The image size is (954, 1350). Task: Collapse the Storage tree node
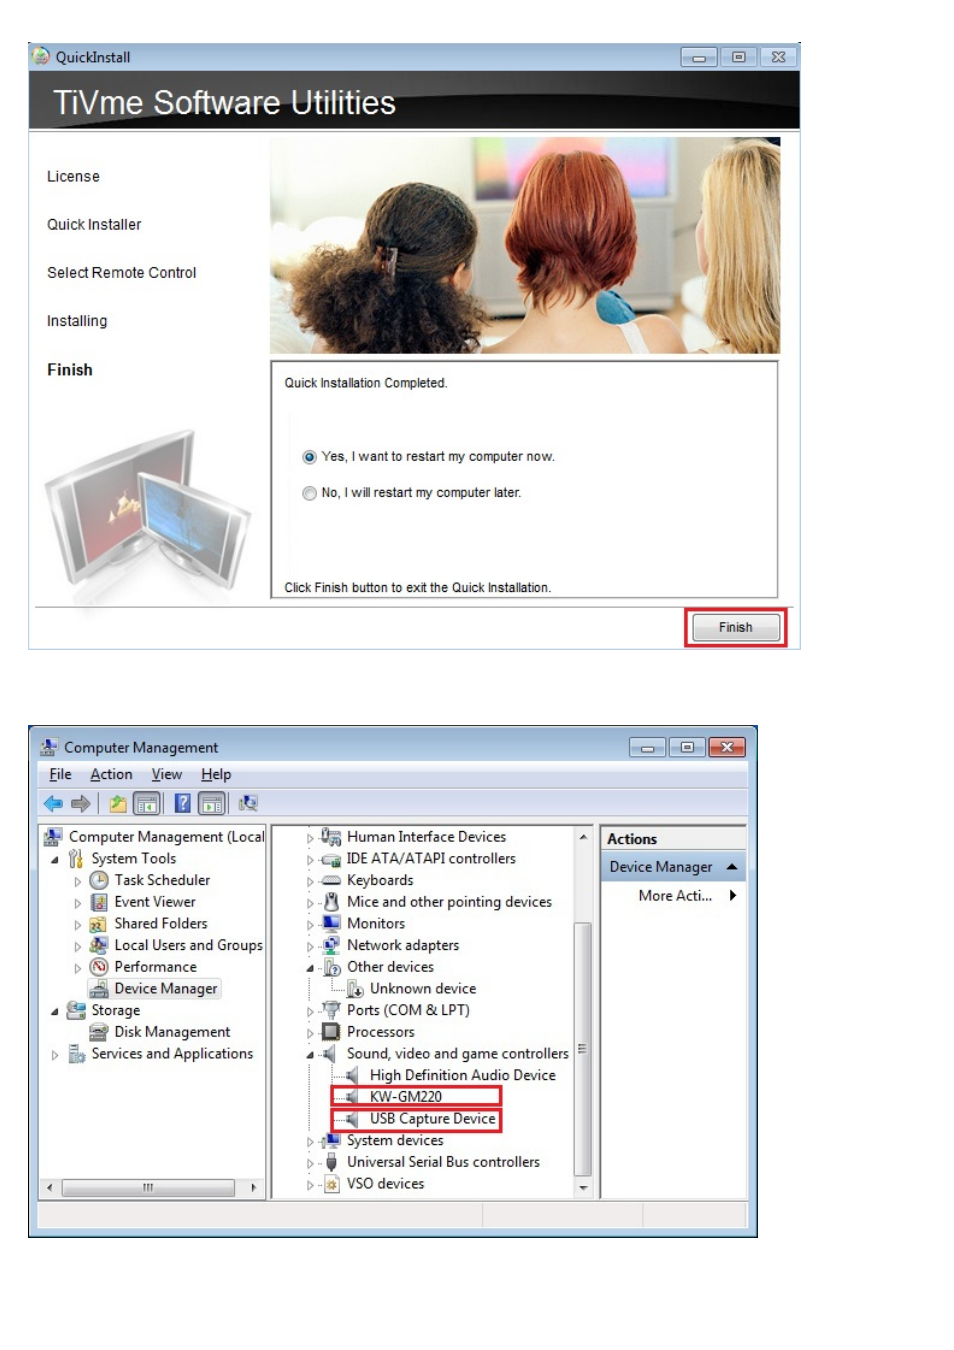pos(55,1012)
